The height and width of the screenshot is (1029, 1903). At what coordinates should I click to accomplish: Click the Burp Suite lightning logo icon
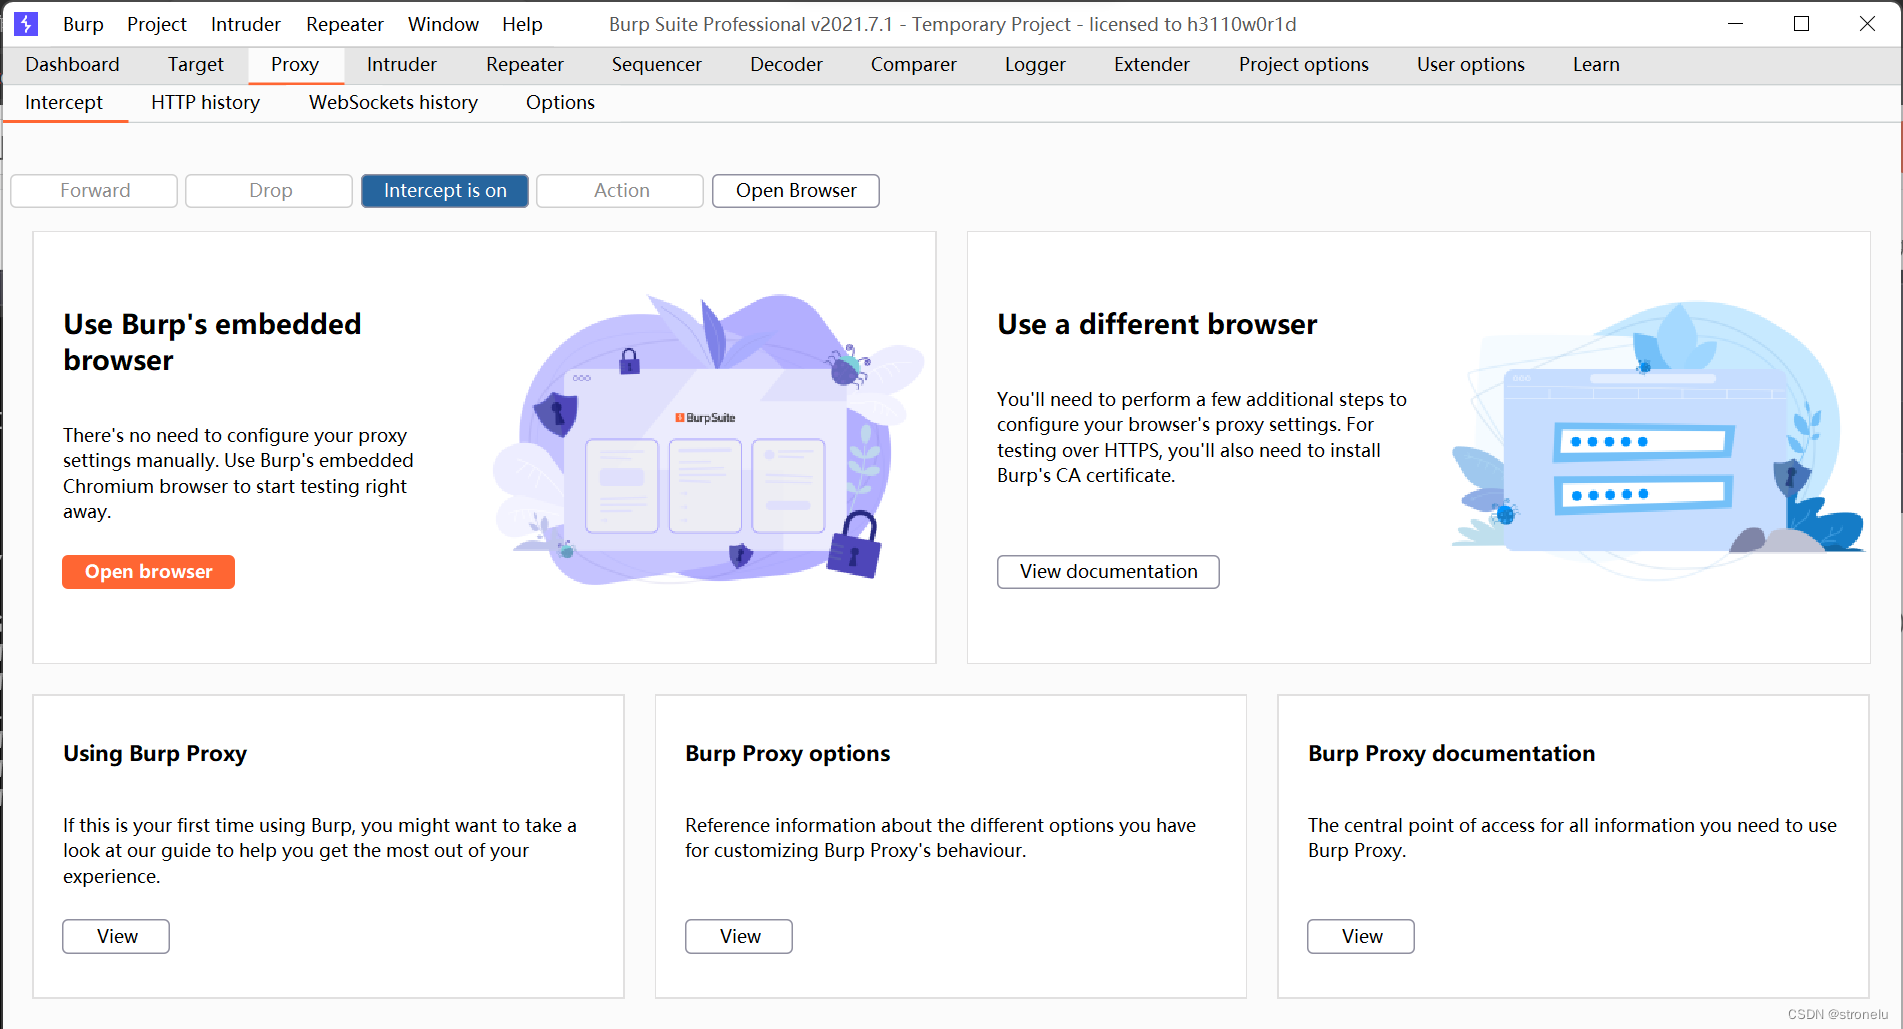click(26, 24)
